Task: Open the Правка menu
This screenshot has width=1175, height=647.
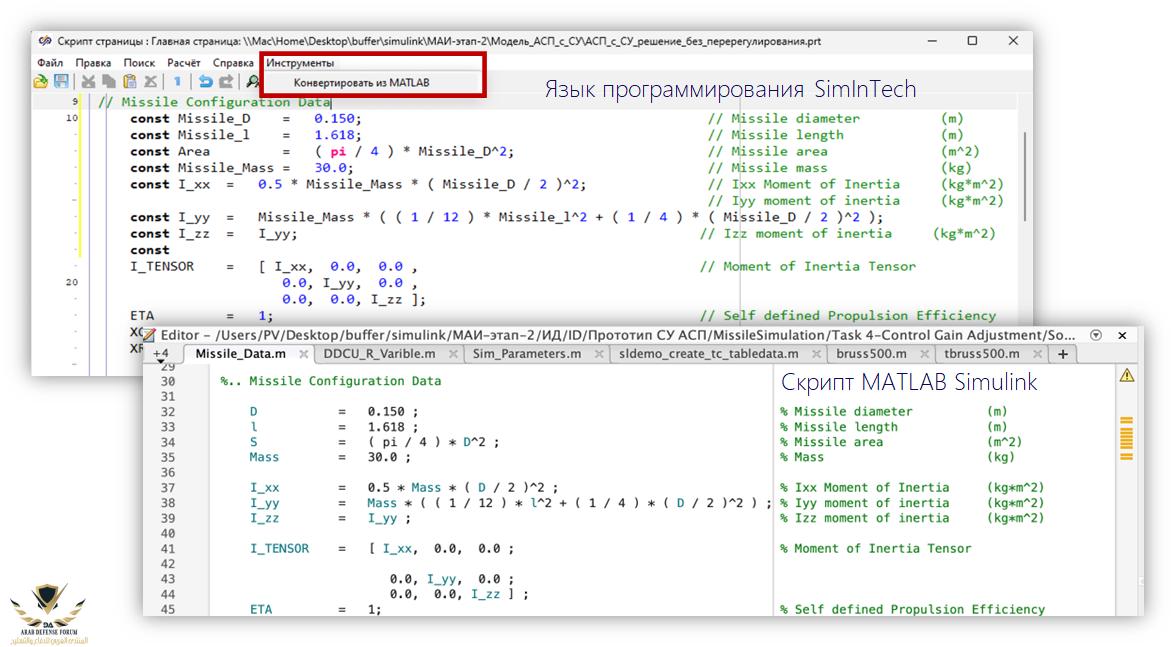Action: coord(93,63)
